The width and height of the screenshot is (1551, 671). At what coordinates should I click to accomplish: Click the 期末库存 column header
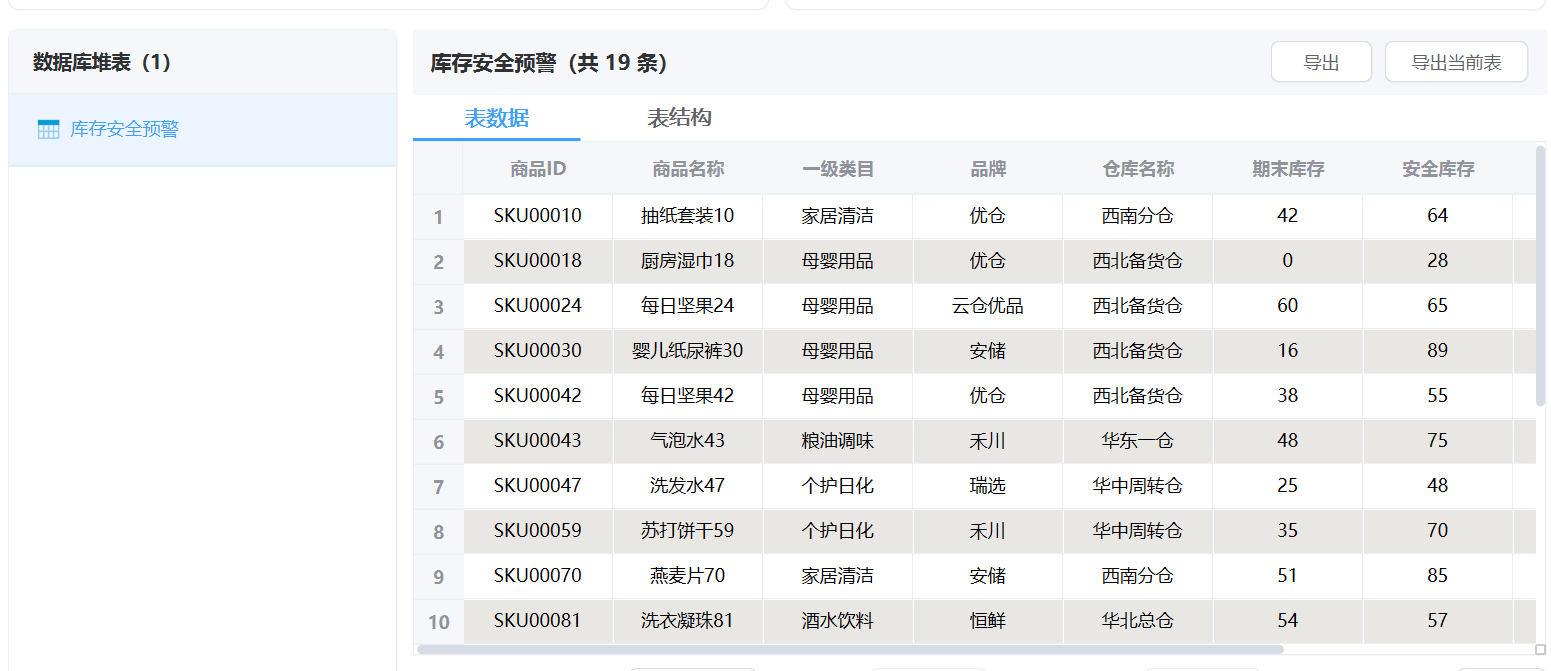[x=1288, y=169]
